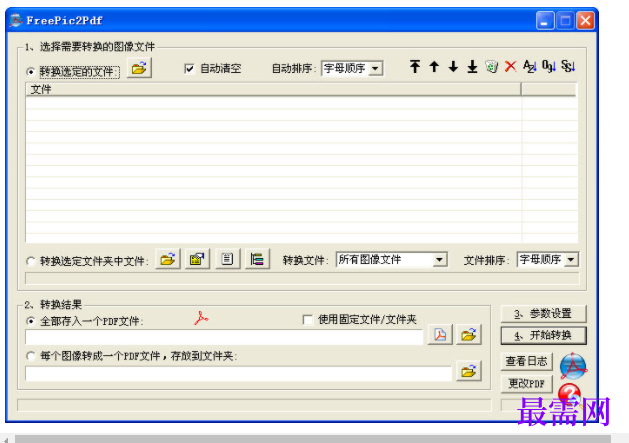The image size is (629, 443).
Task: Browse for output PDF file location
Action: 469,335
